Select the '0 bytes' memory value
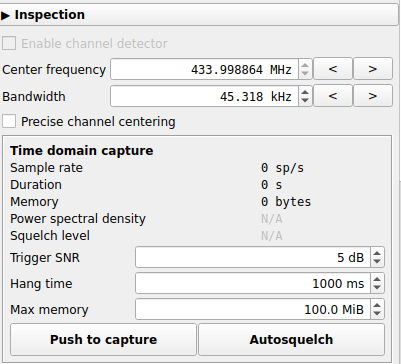The width and height of the screenshot is (401, 364). click(286, 202)
